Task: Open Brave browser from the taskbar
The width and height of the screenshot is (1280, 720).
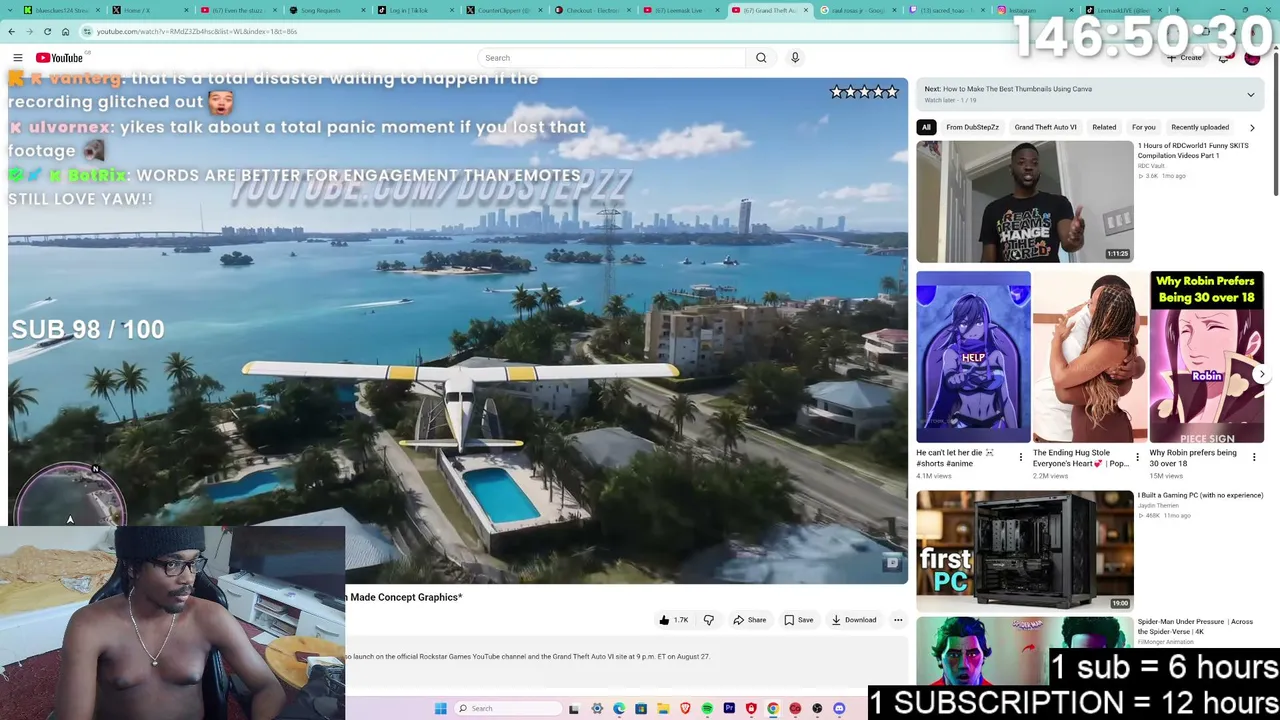Action: 685,709
